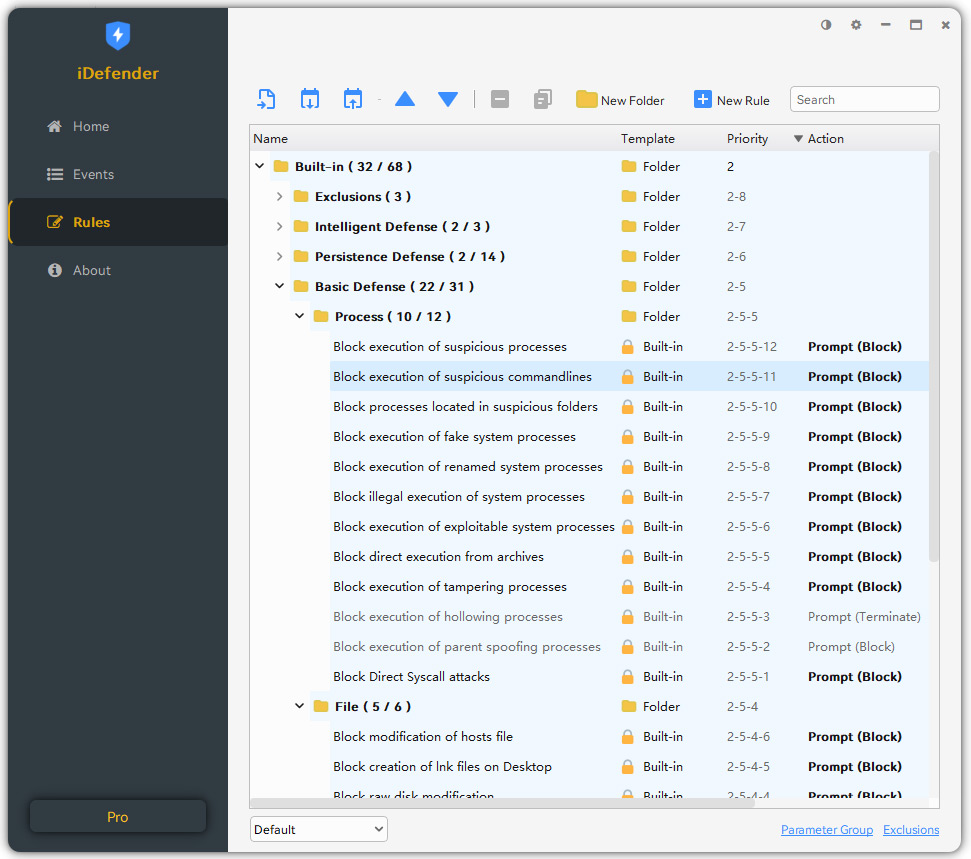Click the grey minus remove icon

(x=500, y=99)
